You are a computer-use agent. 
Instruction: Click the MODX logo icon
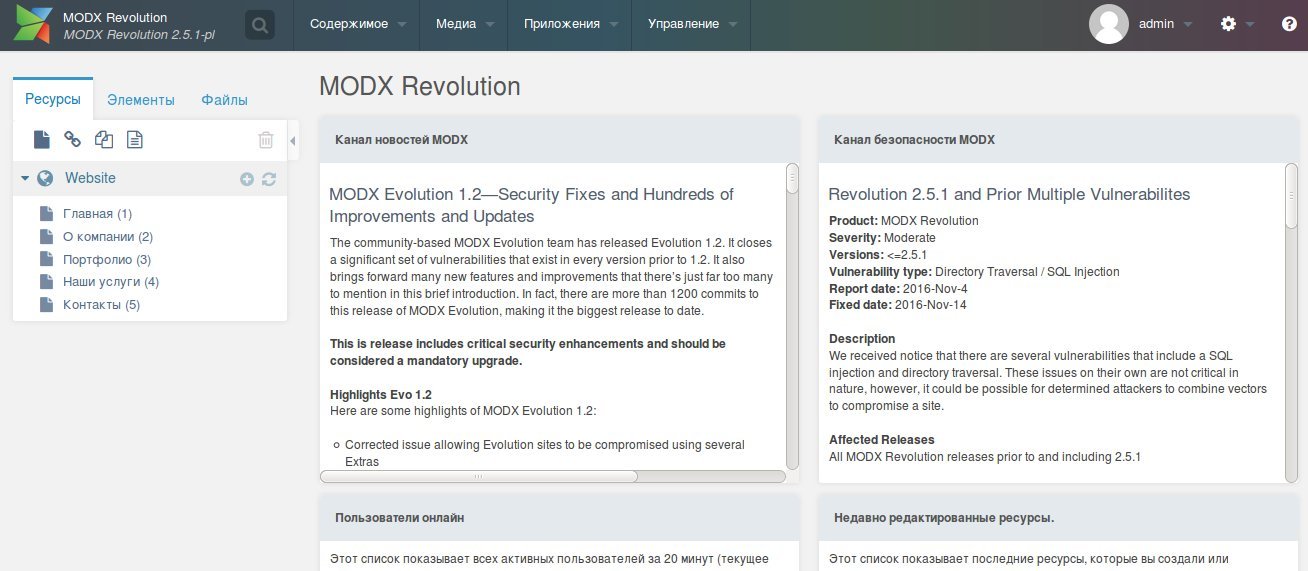click(x=33, y=25)
